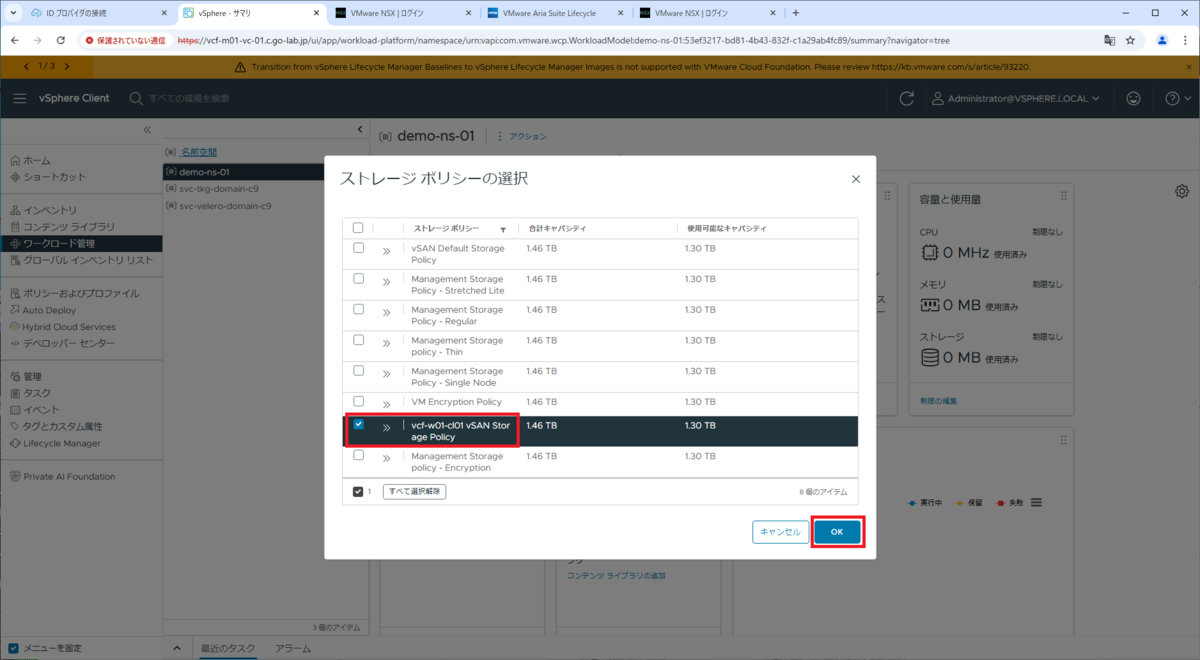Check Management Storage Policy - Regular checkbox
Viewport: 1200px width, 660px height.
(x=358, y=310)
